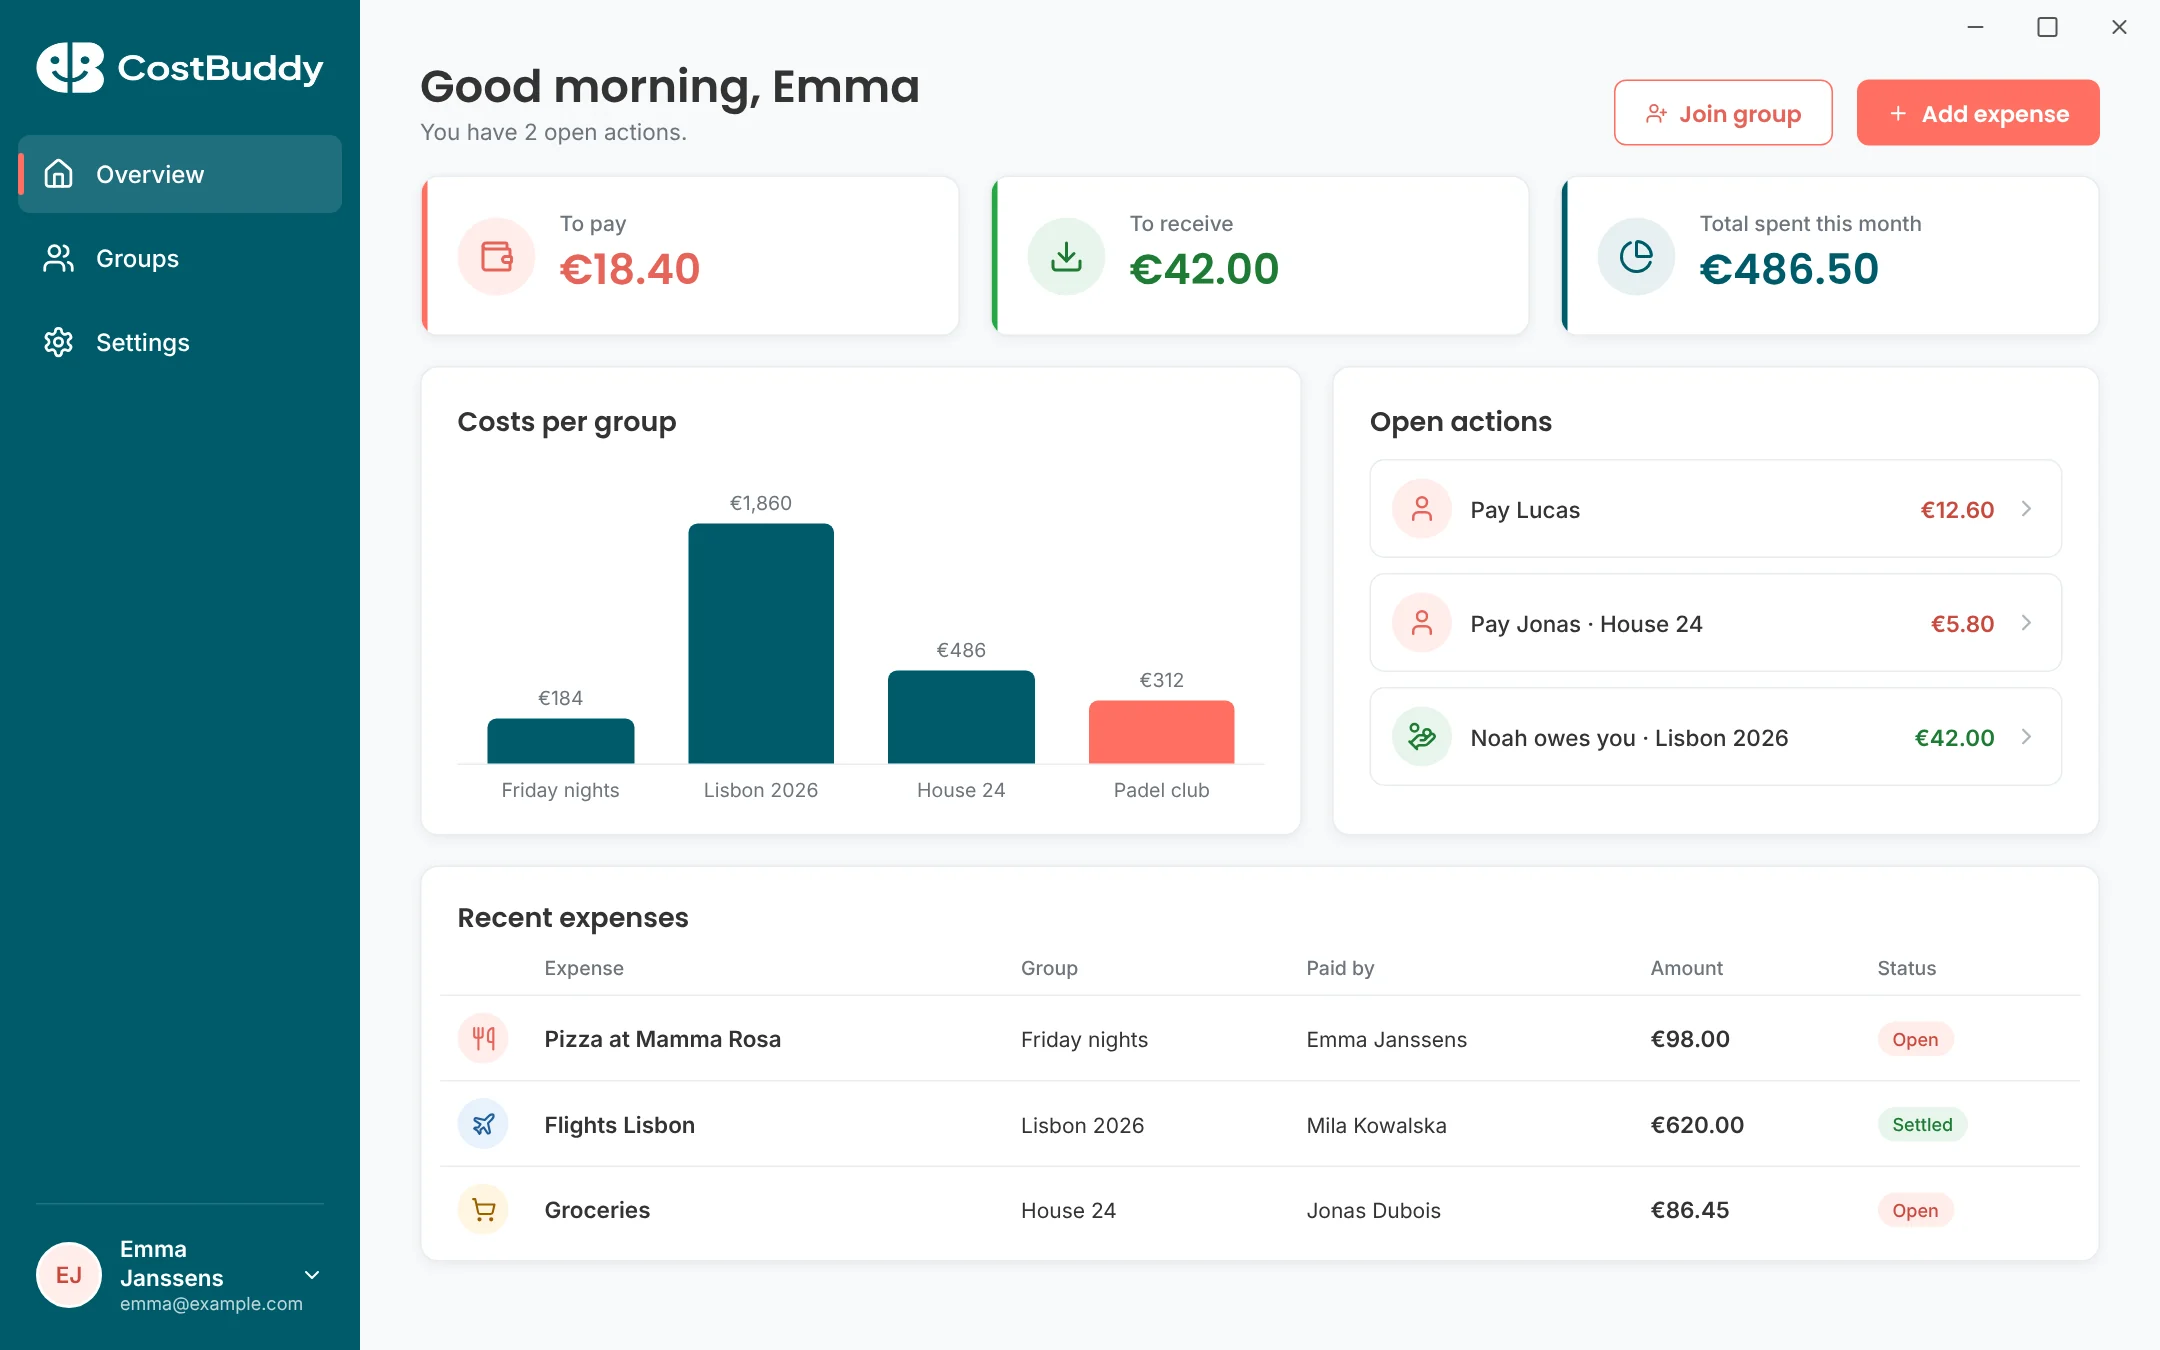This screenshot has height=1350, width=2160.
Task: Click the utensils icon for Pizza at Mamma Rosa
Action: (484, 1038)
